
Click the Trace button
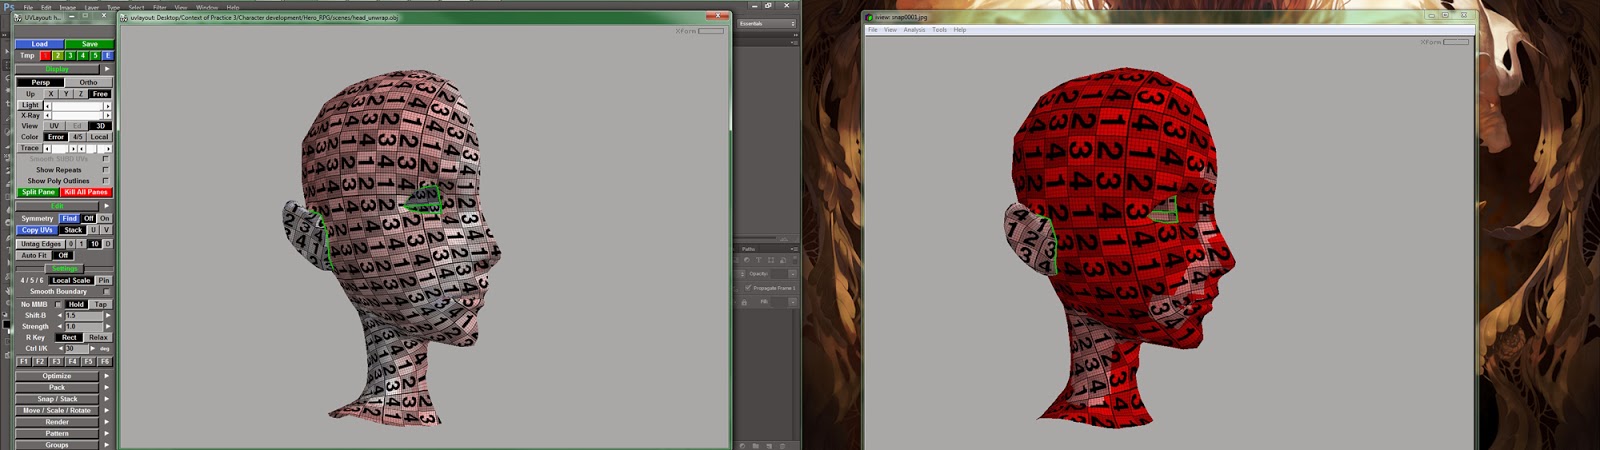pyautogui.click(x=30, y=148)
